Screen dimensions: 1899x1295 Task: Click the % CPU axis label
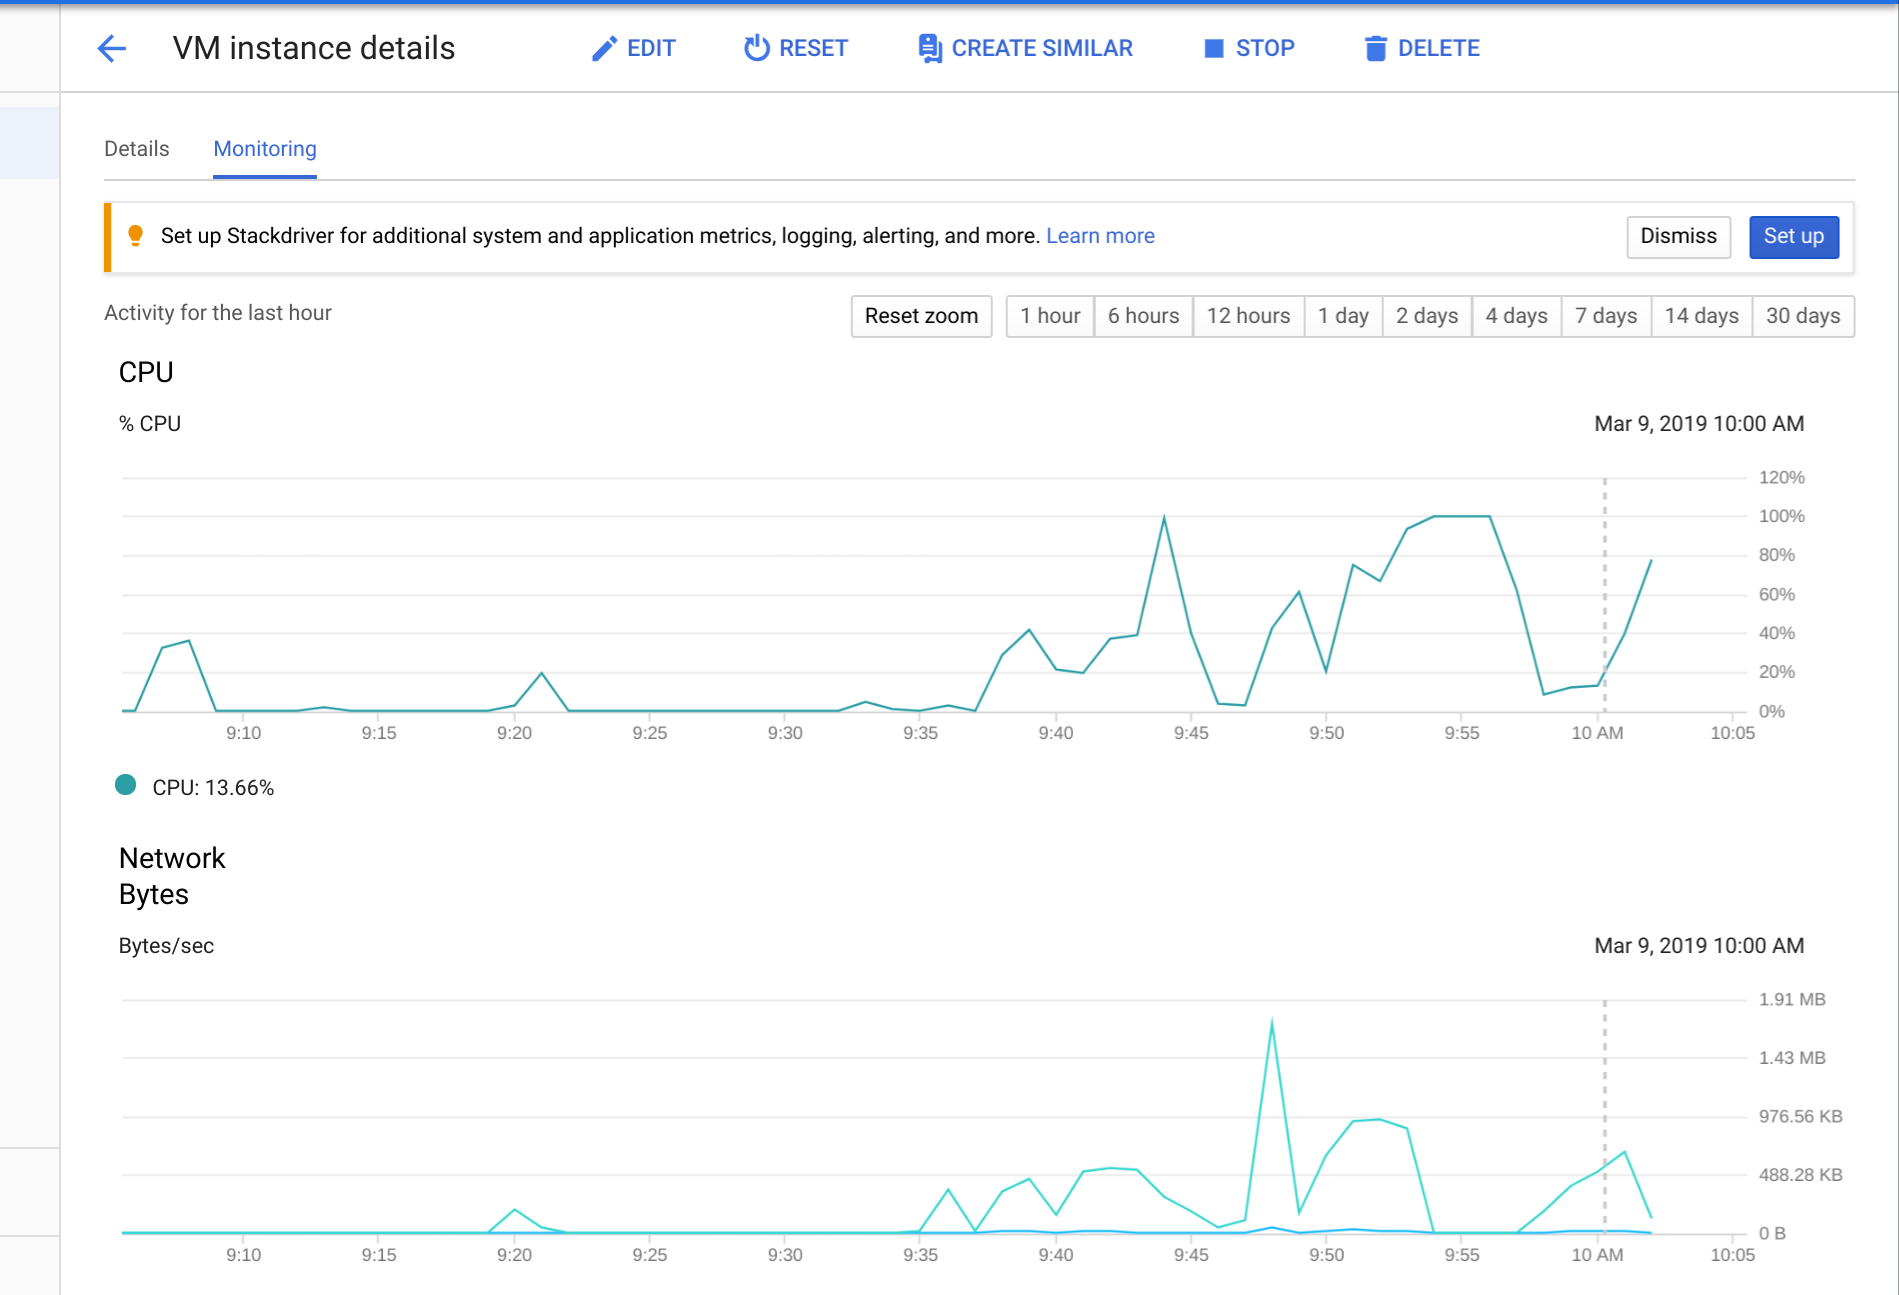[x=150, y=424]
